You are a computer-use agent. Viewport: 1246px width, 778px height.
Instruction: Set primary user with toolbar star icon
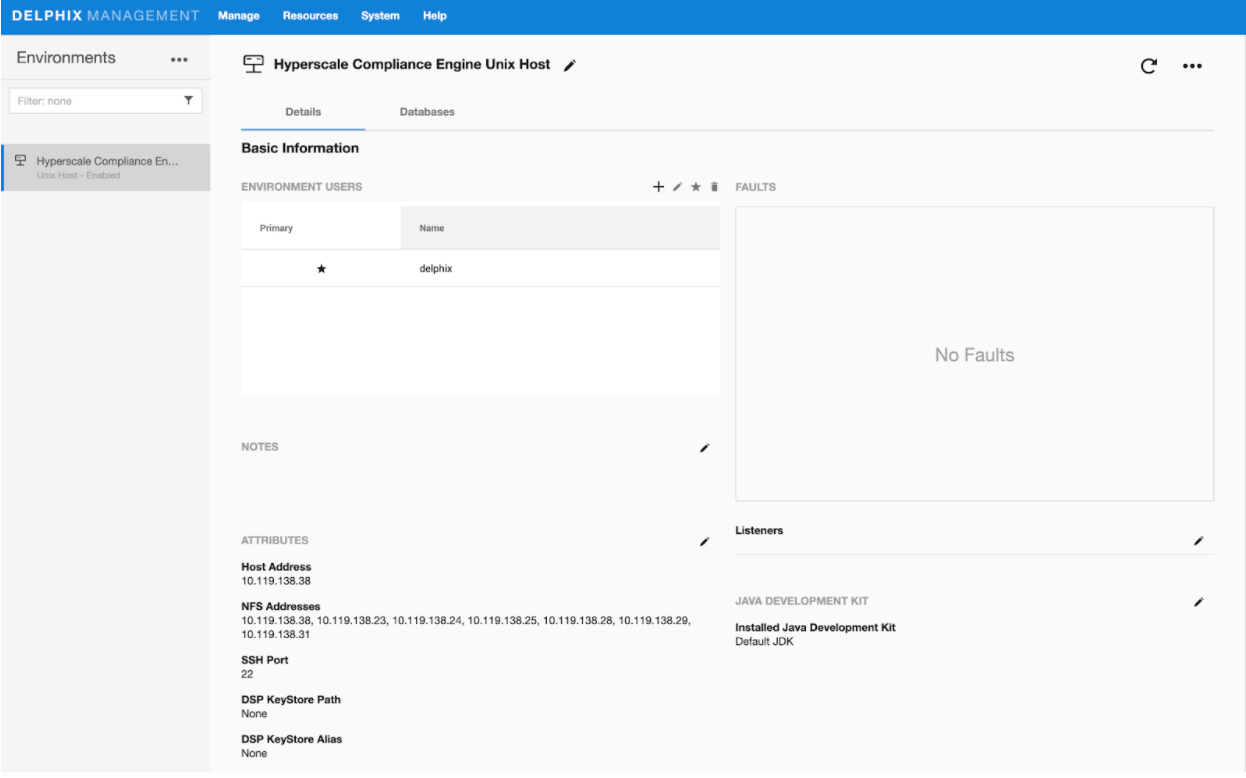click(696, 187)
